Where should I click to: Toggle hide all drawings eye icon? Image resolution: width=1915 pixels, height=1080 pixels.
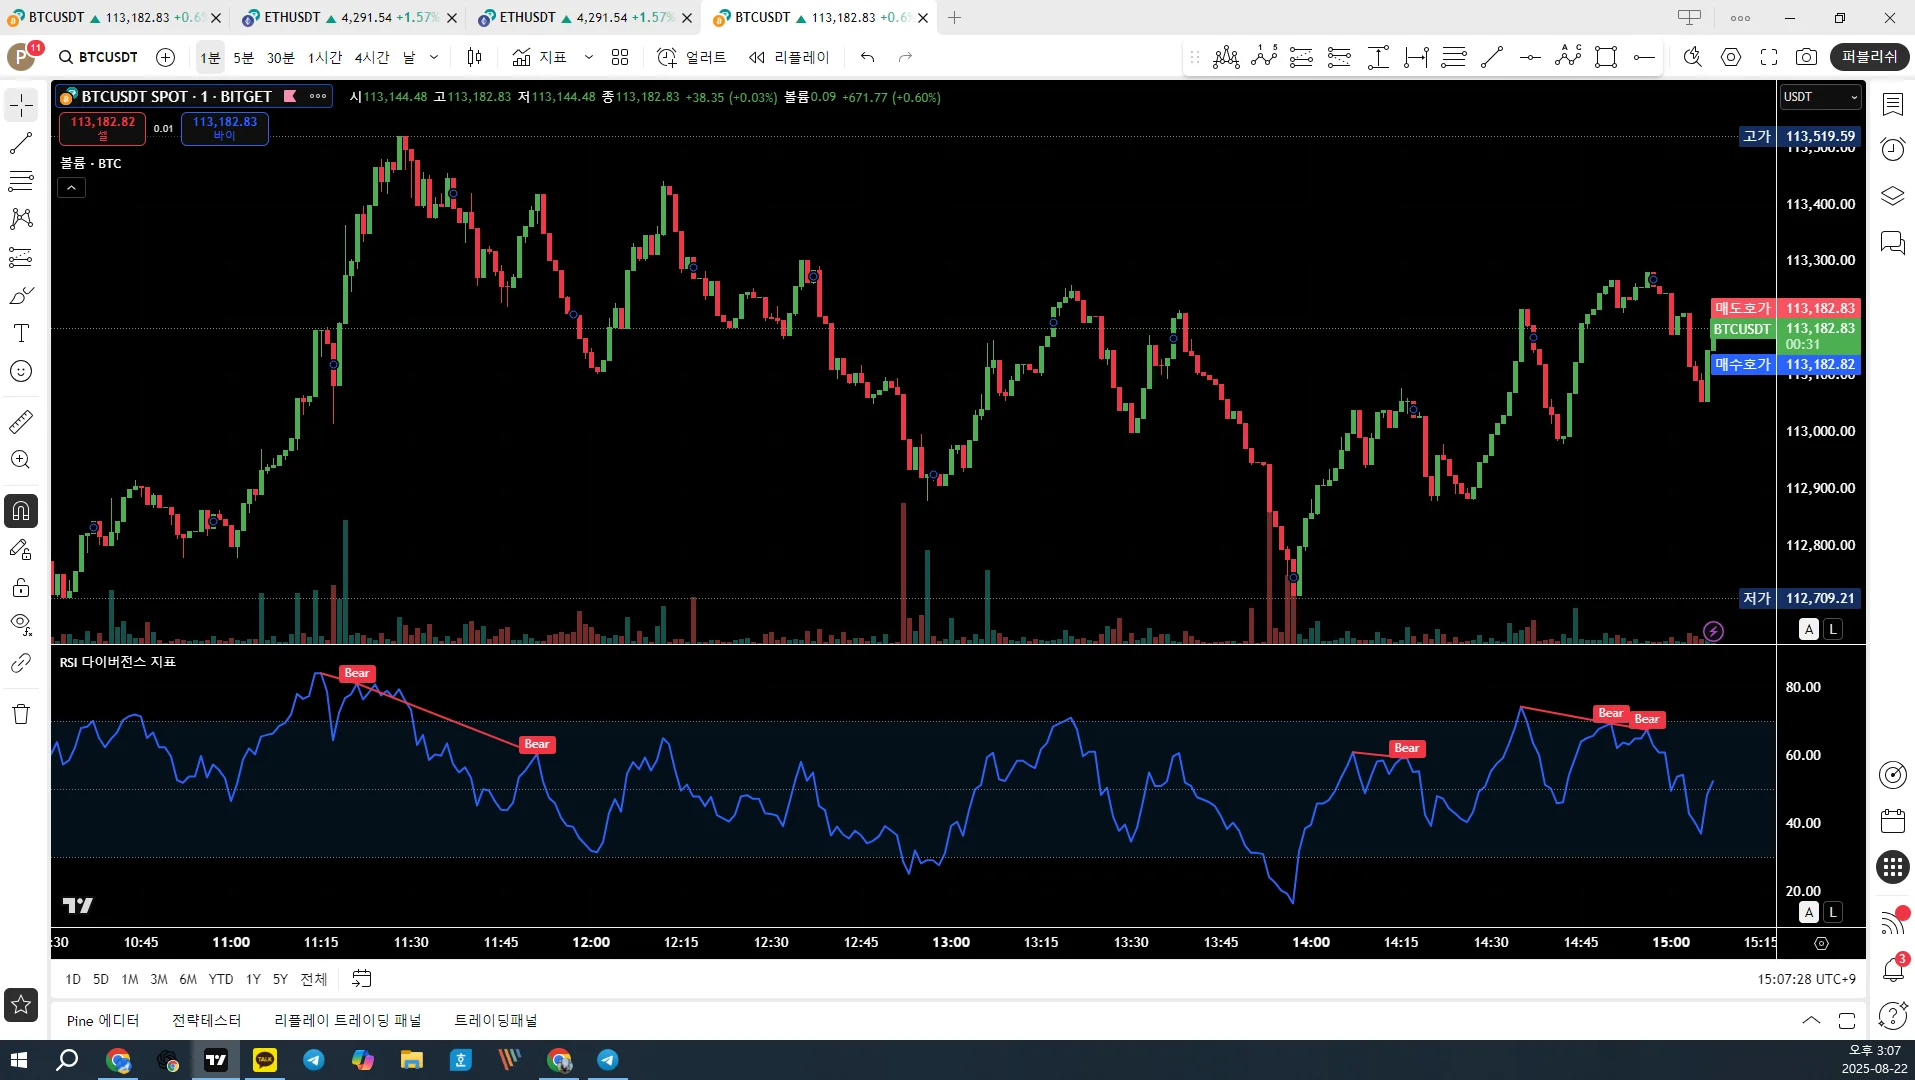pos(21,625)
